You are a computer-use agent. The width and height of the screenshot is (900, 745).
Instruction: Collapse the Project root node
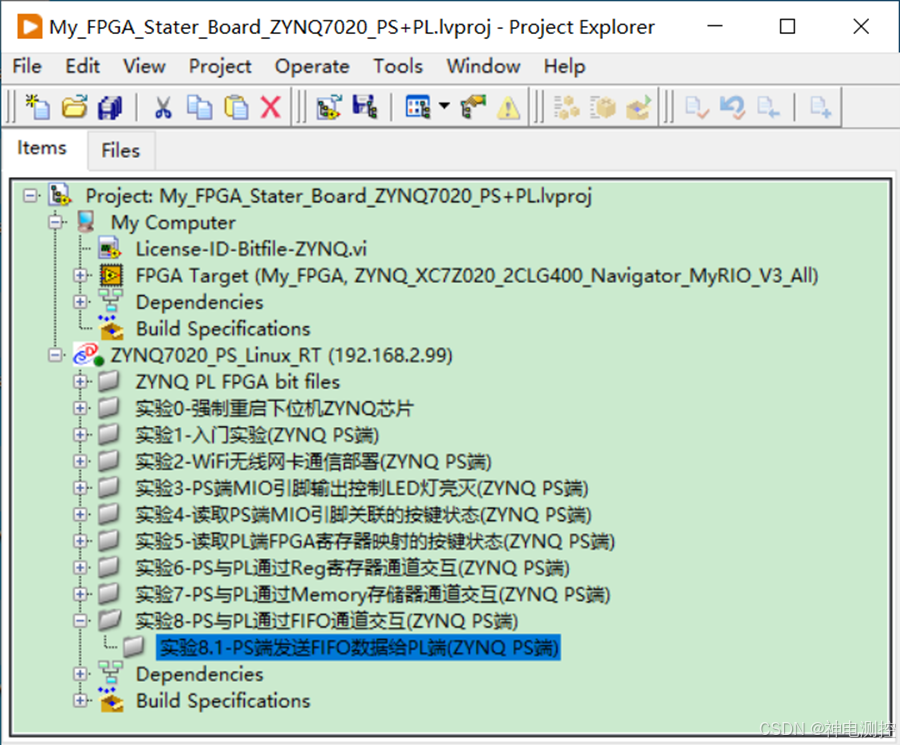[x=30, y=196]
